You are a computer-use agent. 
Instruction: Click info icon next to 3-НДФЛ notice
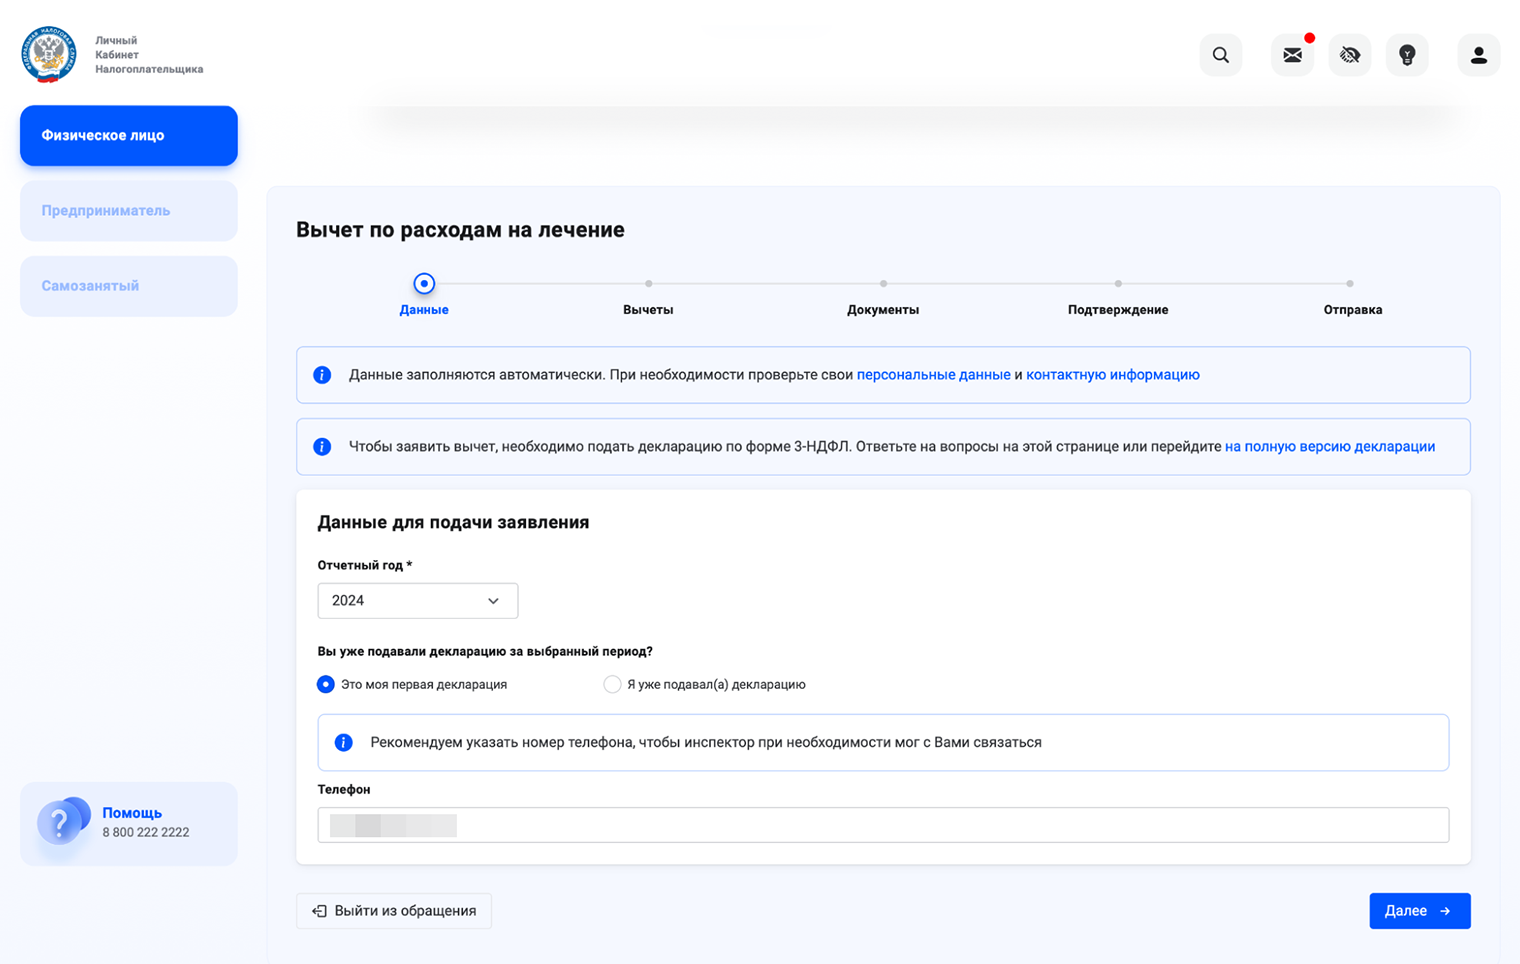click(322, 446)
